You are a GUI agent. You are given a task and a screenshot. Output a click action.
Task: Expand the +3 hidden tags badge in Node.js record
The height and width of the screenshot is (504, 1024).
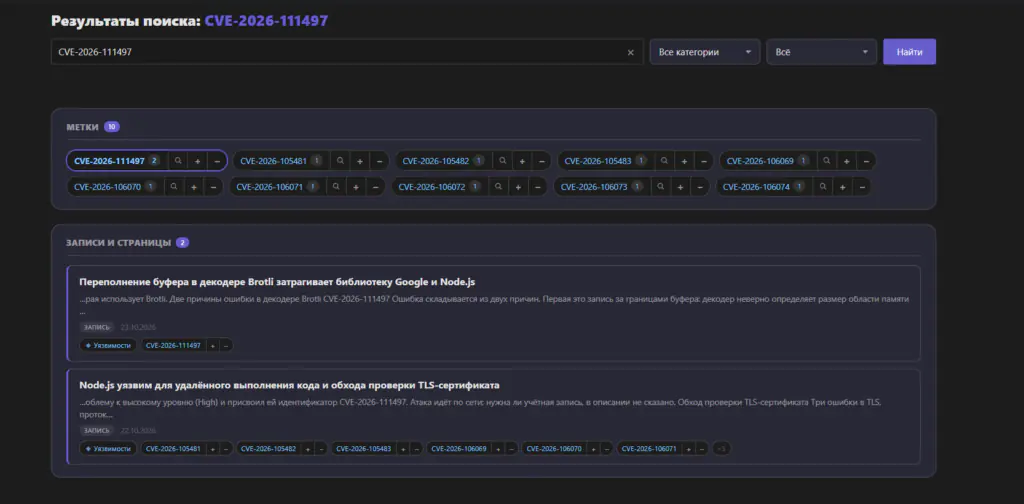pyautogui.click(x=722, y=449)
